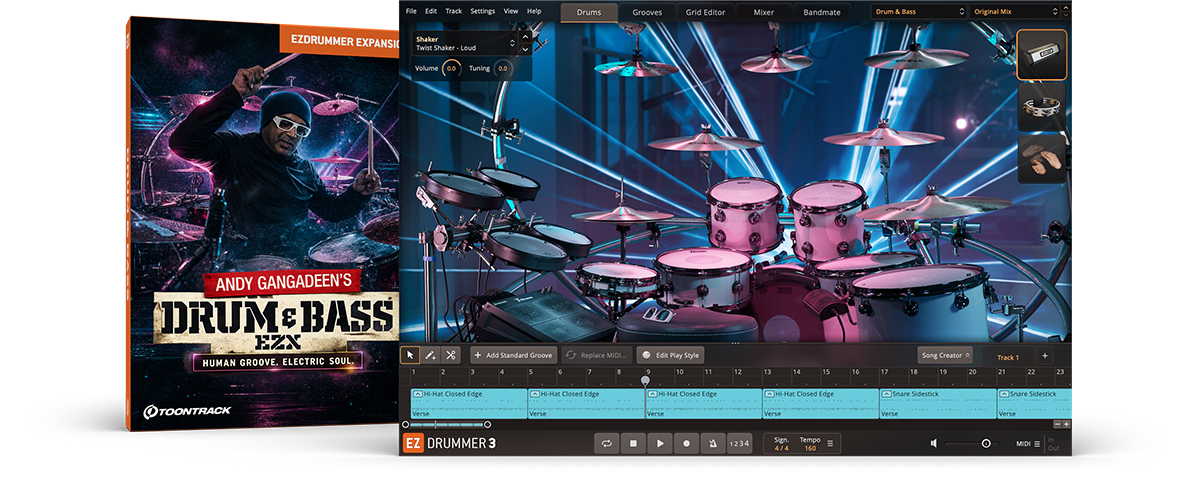This screenshot has width=1200, height=488.
Task: Toggle loop playback on
Action: (x=606, y=443)
